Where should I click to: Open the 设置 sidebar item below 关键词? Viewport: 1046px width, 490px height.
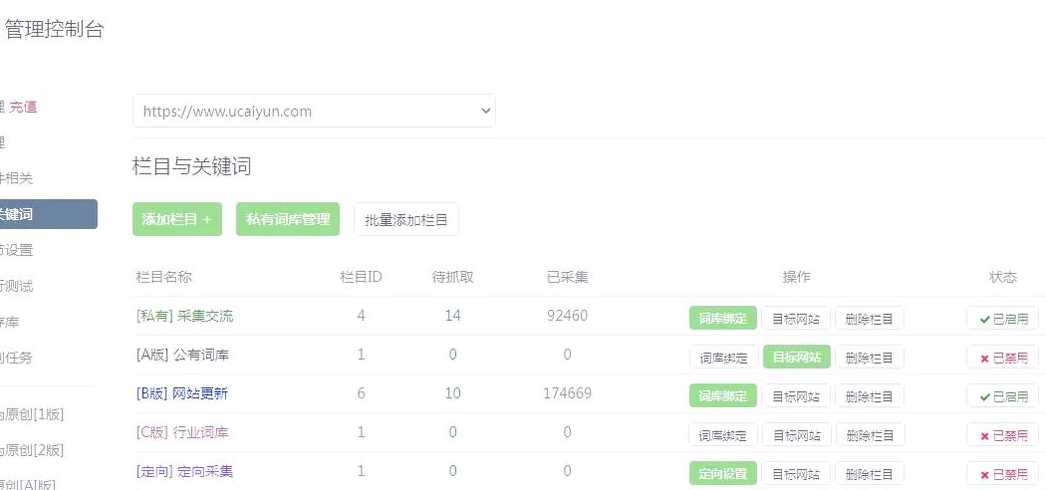pos(17,250)
